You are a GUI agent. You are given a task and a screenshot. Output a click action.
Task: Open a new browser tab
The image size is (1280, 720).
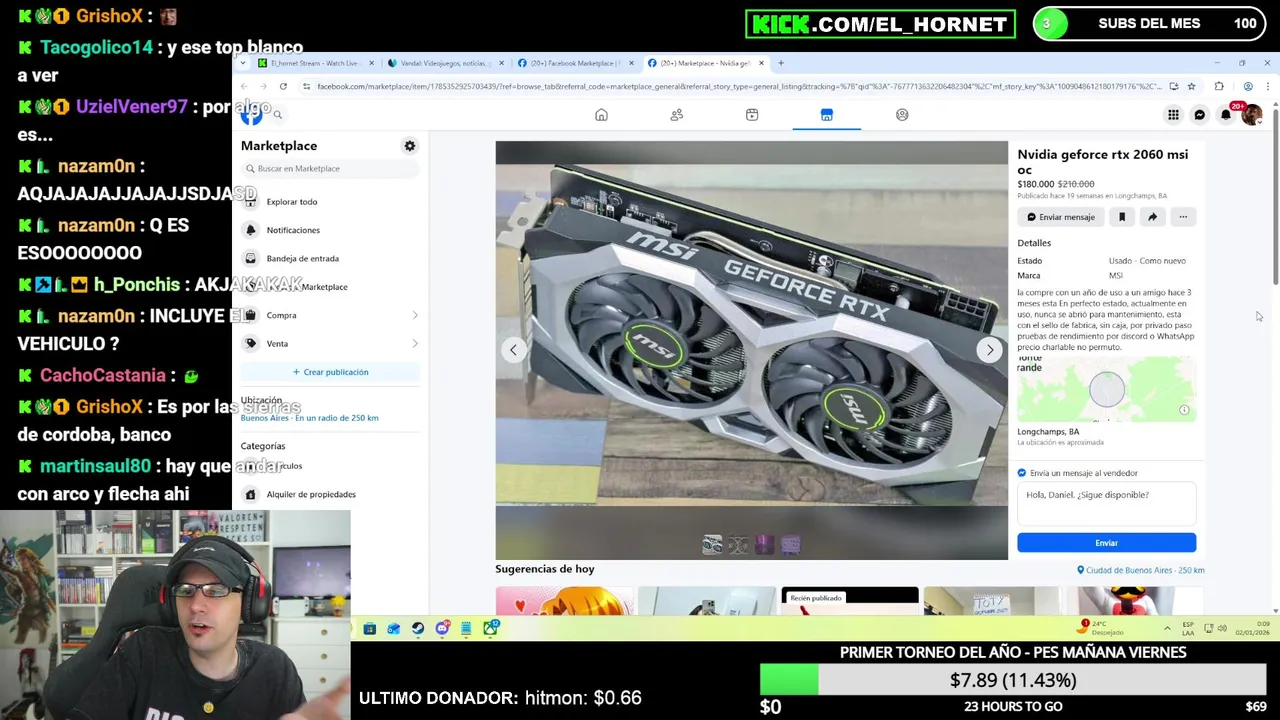[782, 63]
